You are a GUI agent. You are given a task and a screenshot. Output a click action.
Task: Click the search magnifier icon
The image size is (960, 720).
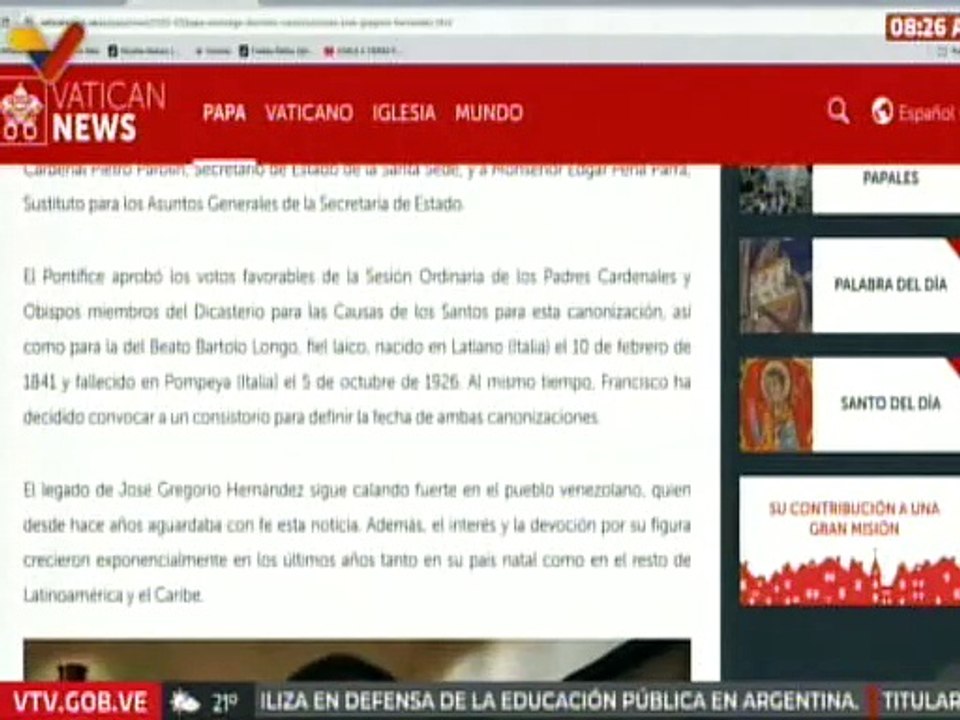838,111
